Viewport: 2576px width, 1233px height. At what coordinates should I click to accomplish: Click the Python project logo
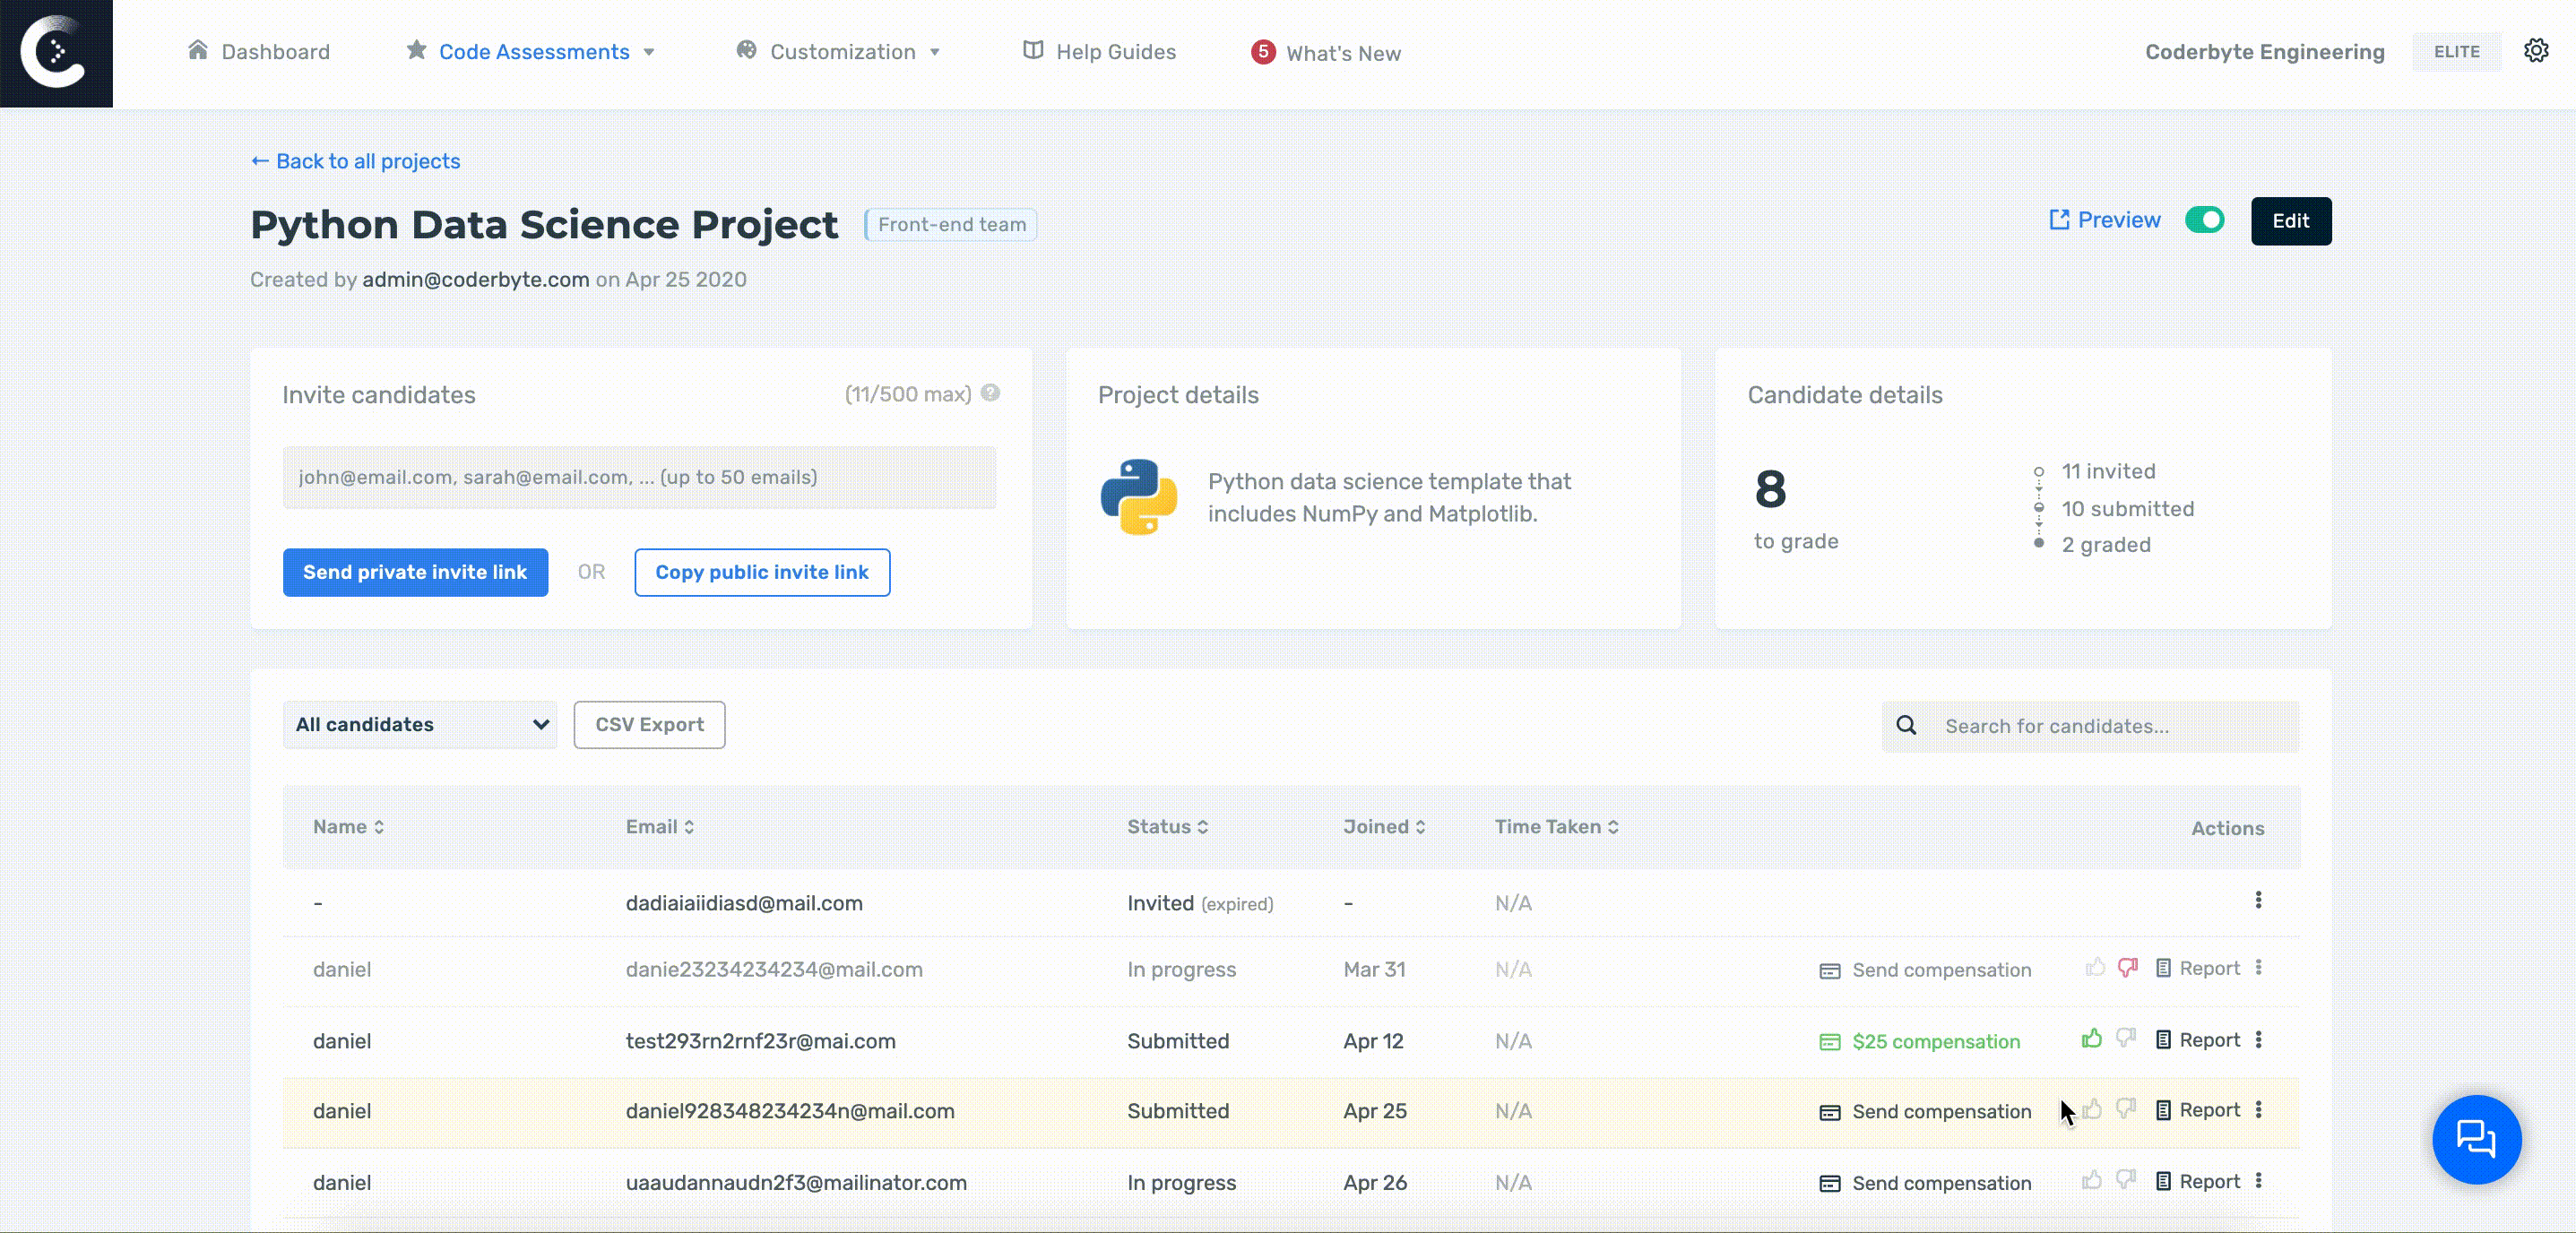[1139, 497]
